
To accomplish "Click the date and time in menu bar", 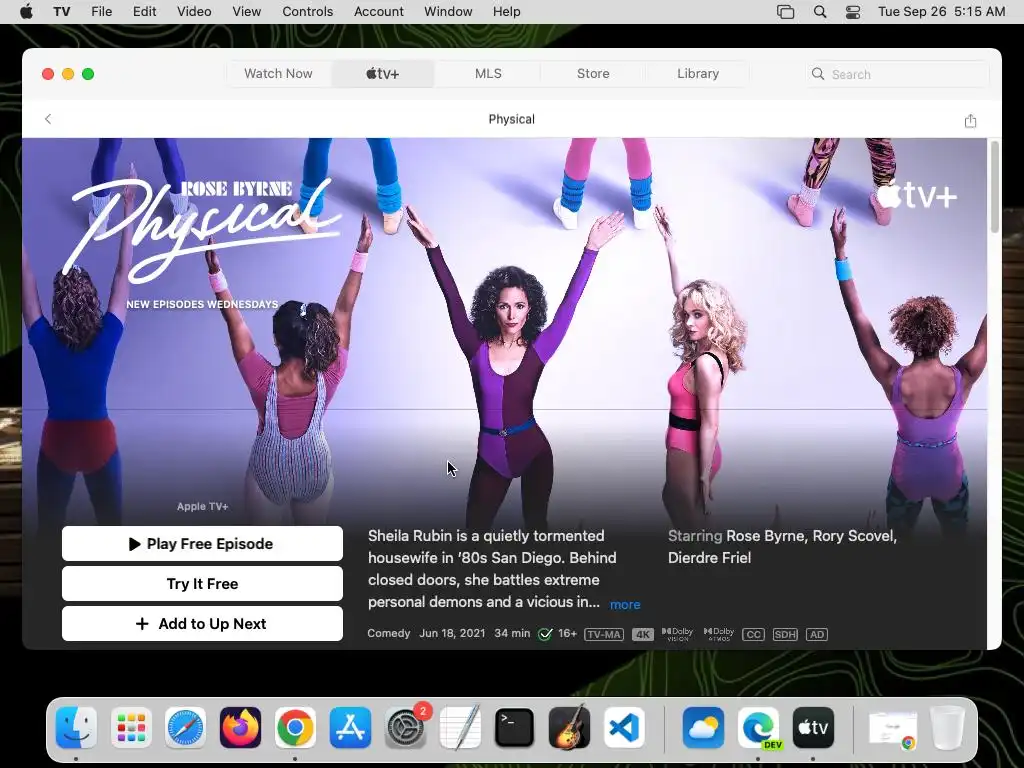I will tap(941, 12).
